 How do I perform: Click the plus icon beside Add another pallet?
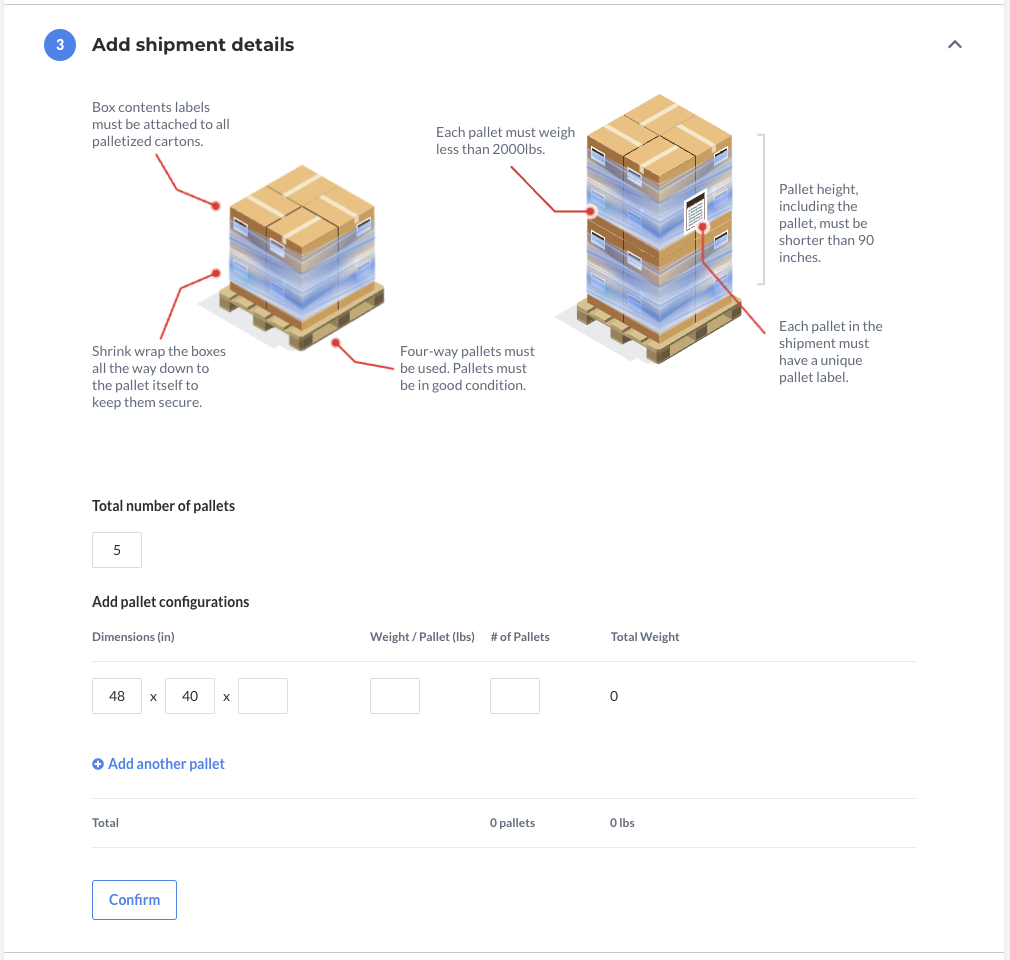(x=98, y=764)
